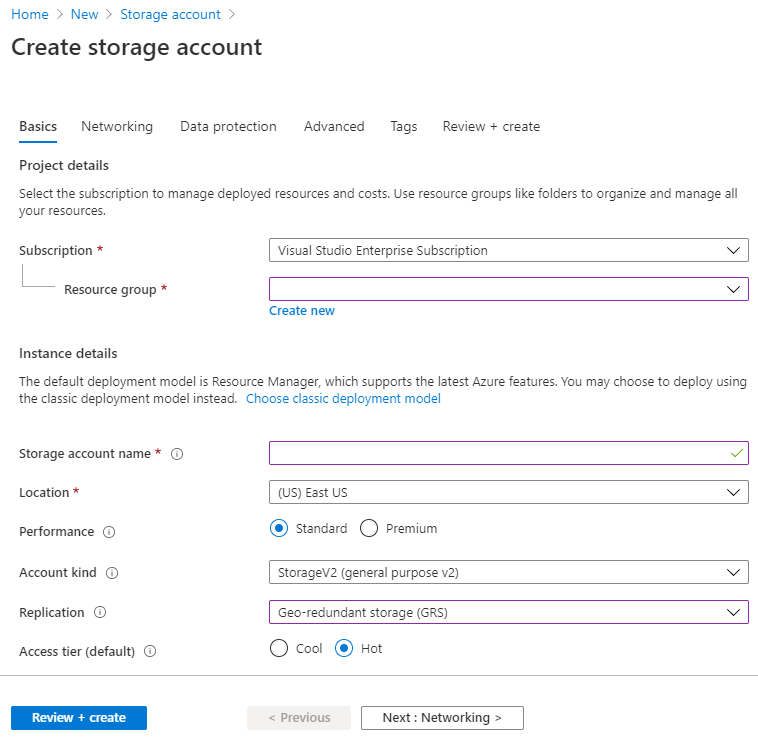Choose the Hot access tier

click(x=344, y=648)
